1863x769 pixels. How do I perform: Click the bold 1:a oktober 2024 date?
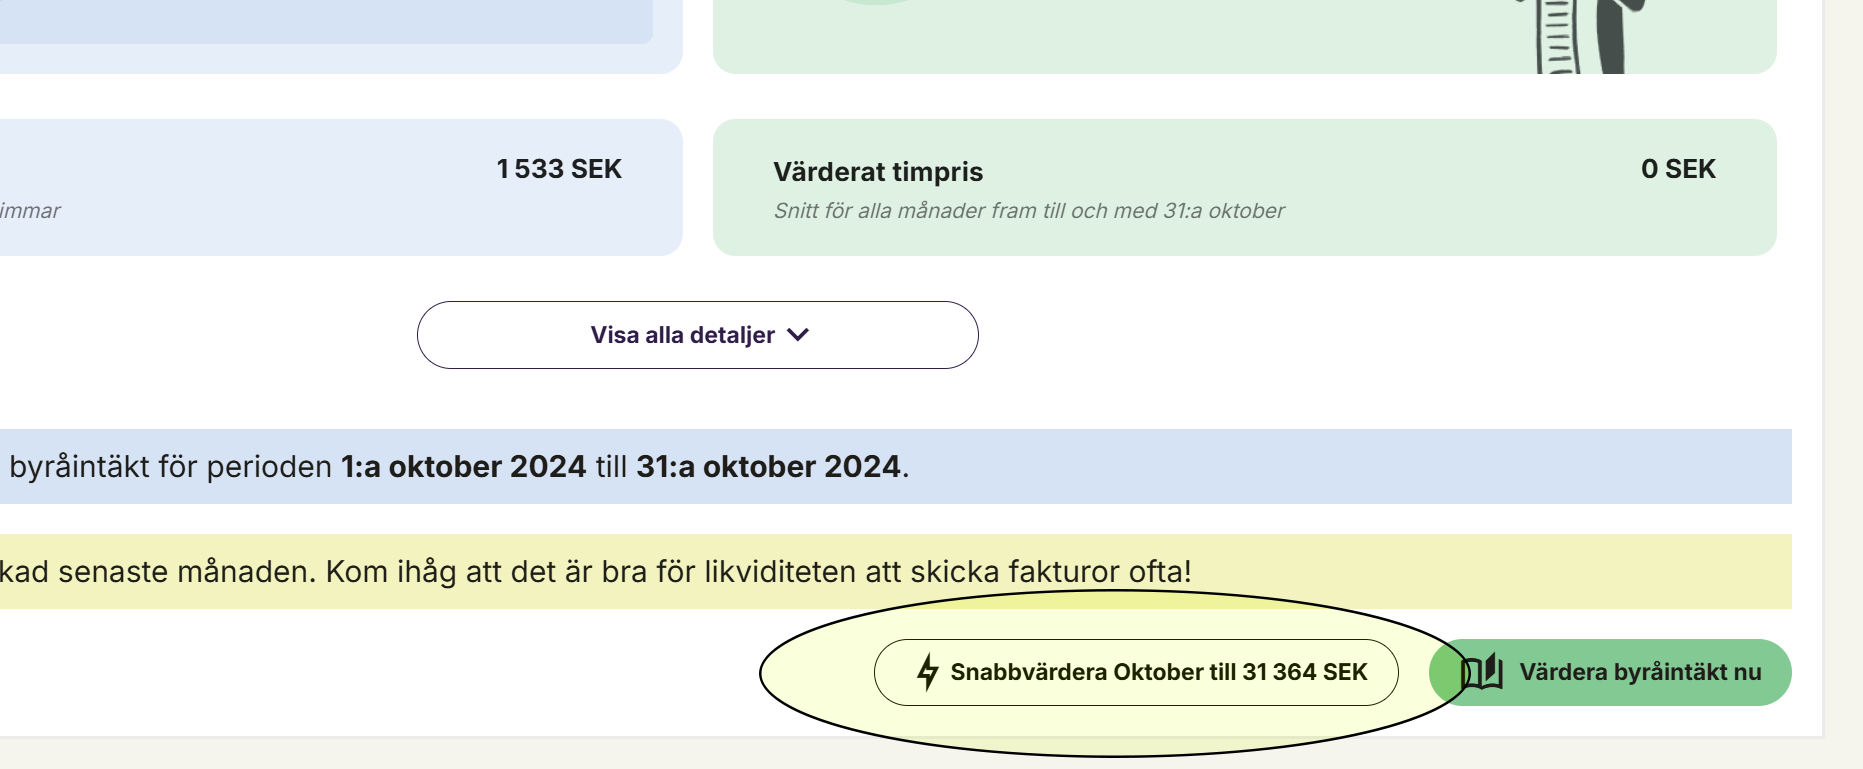click(x=463, y=467)
